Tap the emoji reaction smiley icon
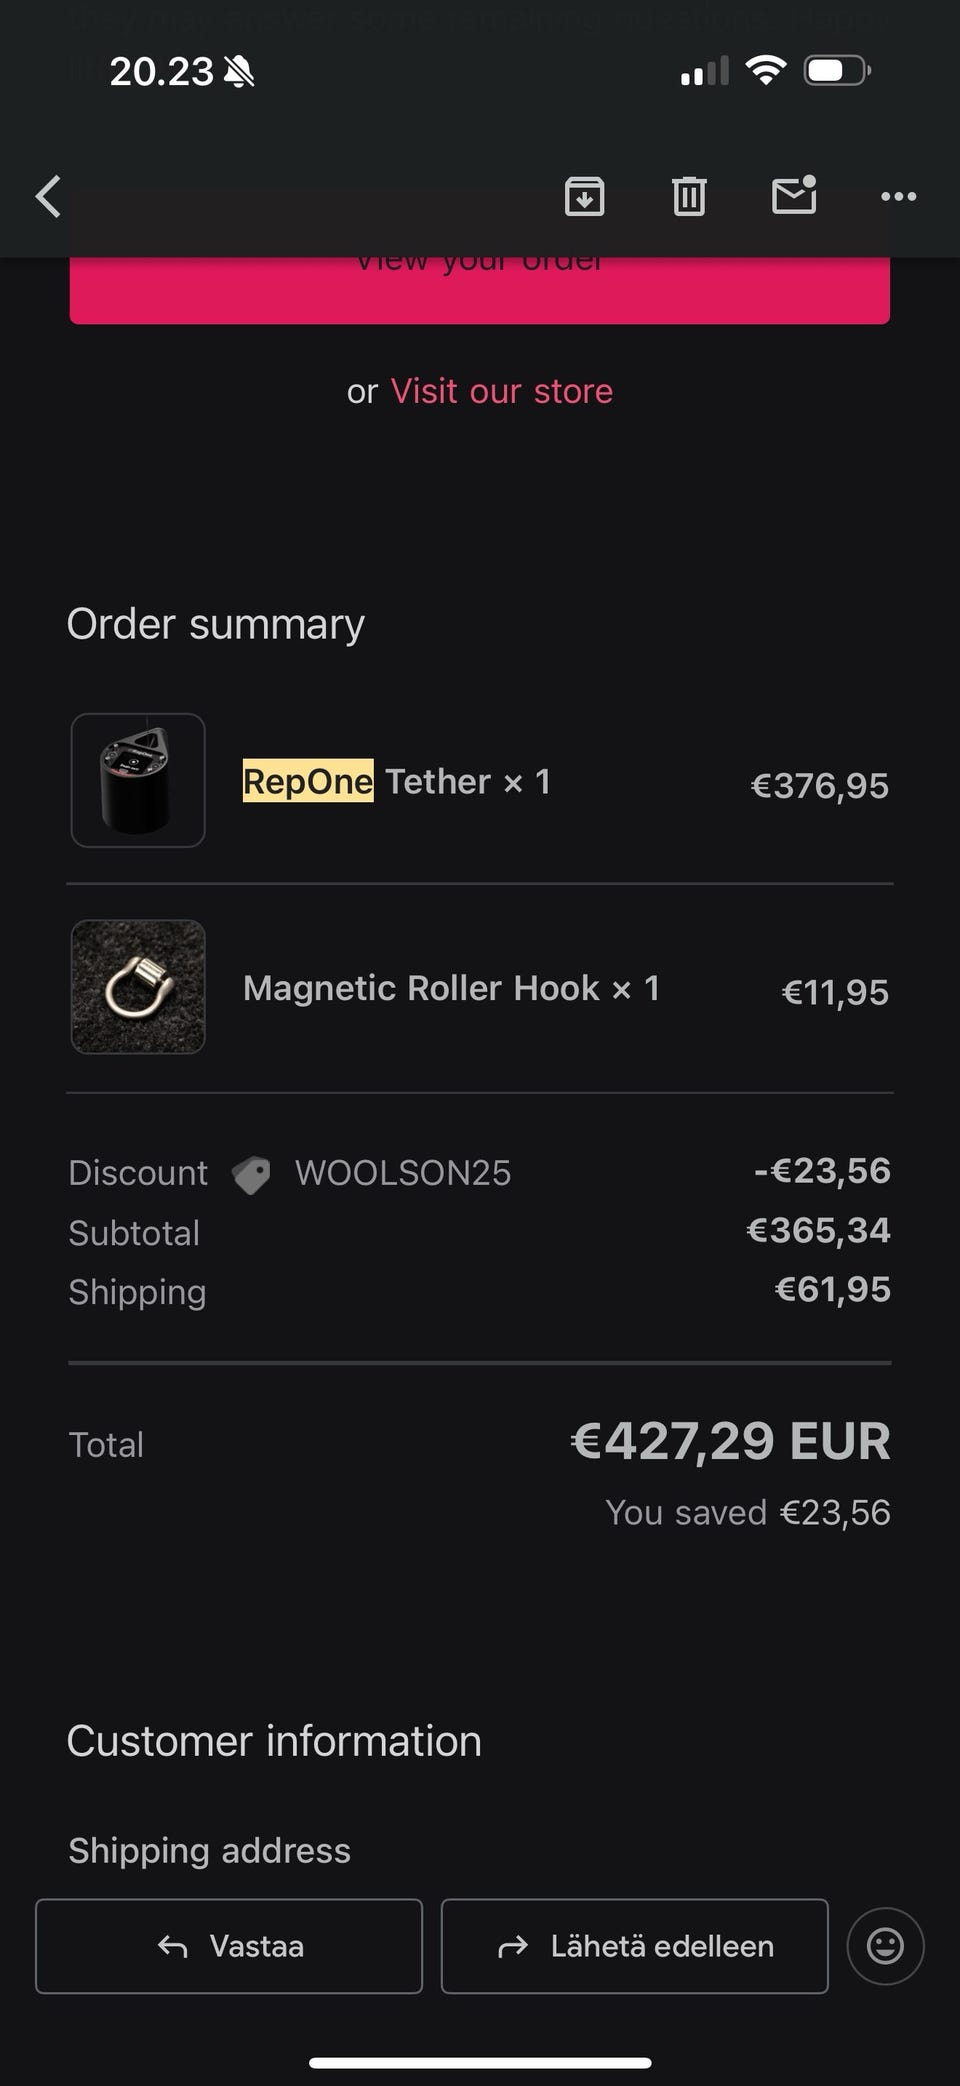The width and height of the screenshot is (960, 2086). 885,1946
